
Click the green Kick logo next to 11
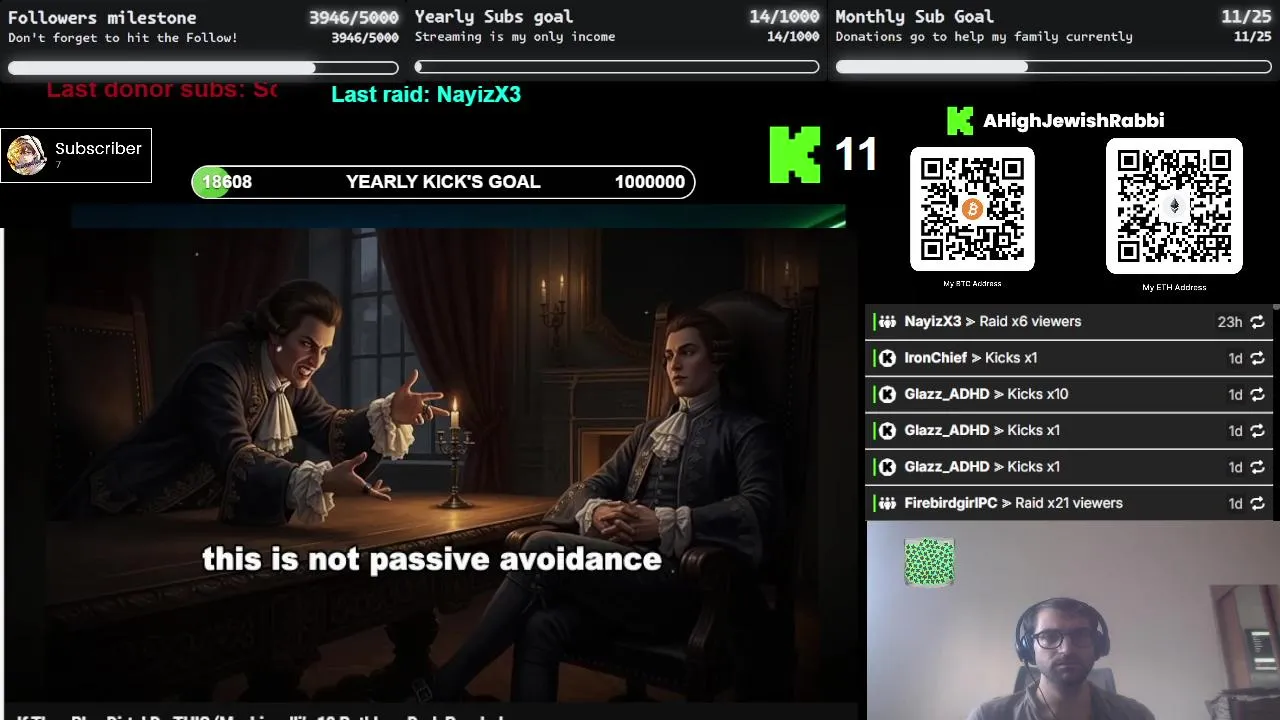click(x=795, y=154)
